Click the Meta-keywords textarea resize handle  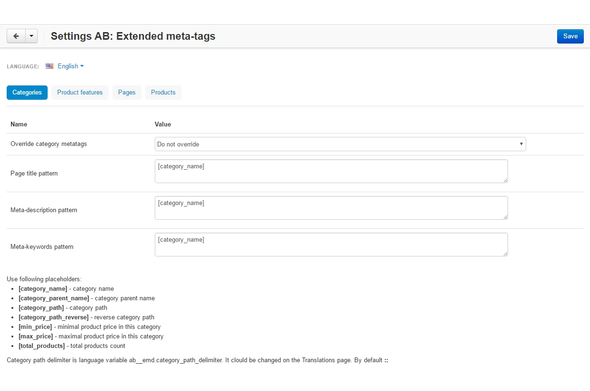pos(505,254)
